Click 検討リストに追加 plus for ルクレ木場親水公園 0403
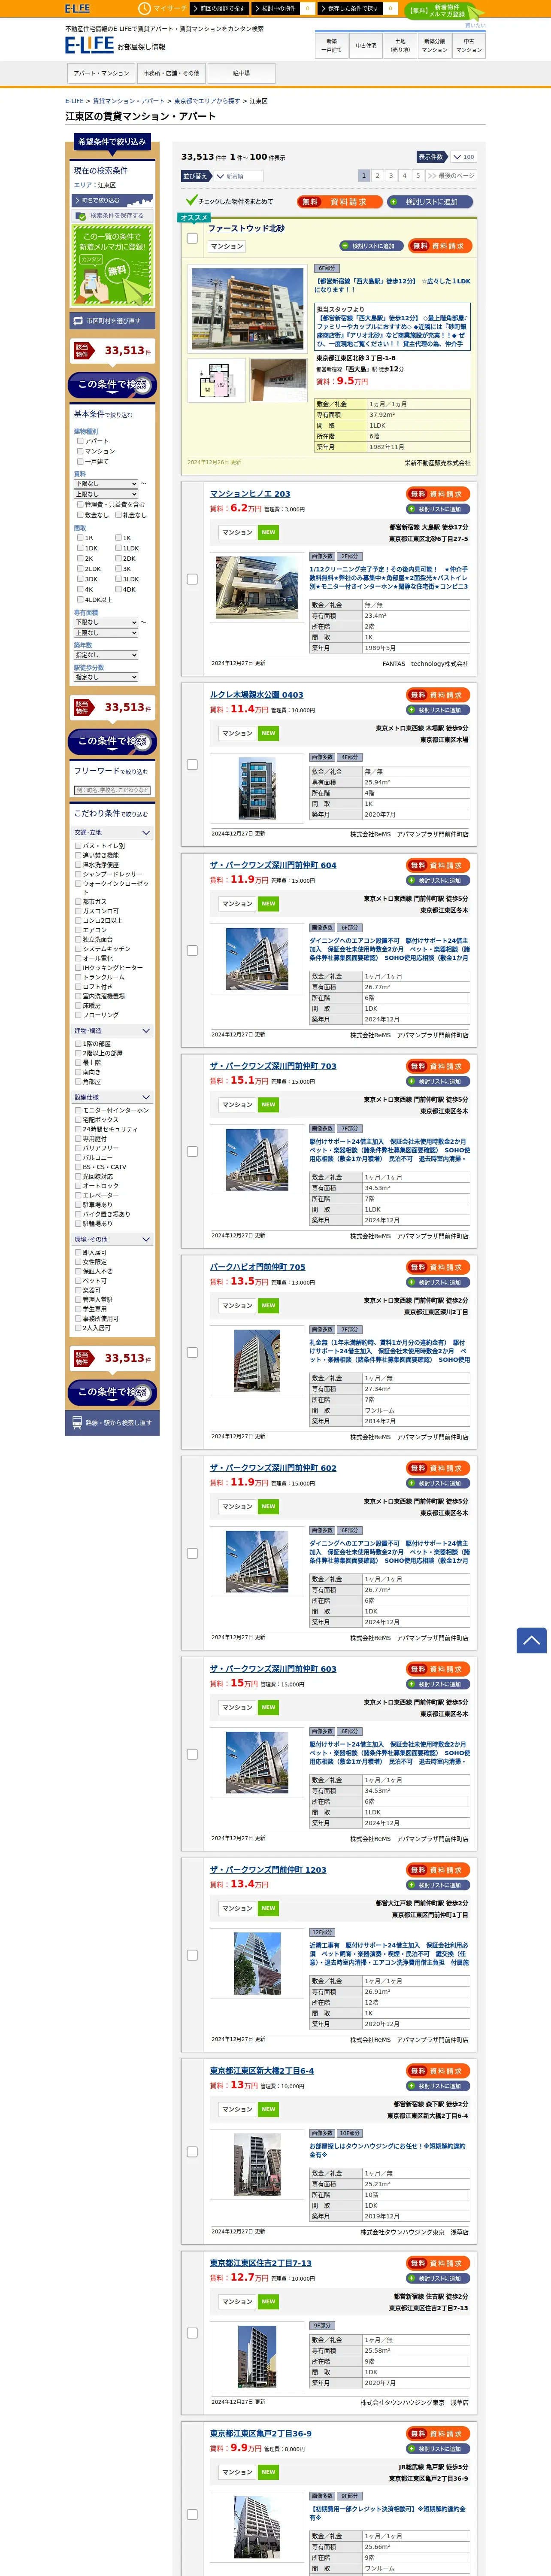Screen dimensions: 551x2576 (438, 710)
